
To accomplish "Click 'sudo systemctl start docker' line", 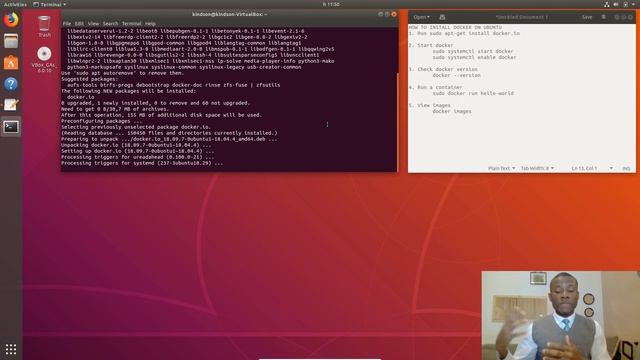I will (473, 51).
